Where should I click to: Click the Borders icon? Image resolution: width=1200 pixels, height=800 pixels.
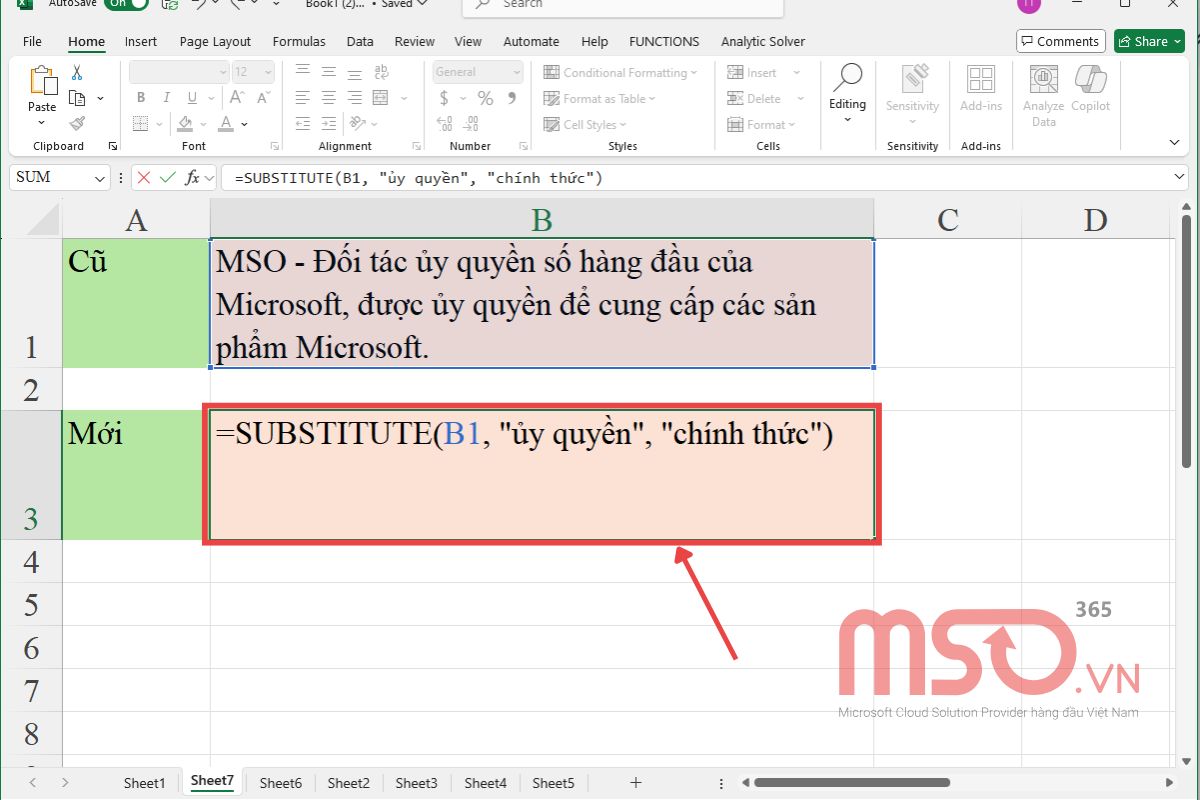[x=140, y=124]
